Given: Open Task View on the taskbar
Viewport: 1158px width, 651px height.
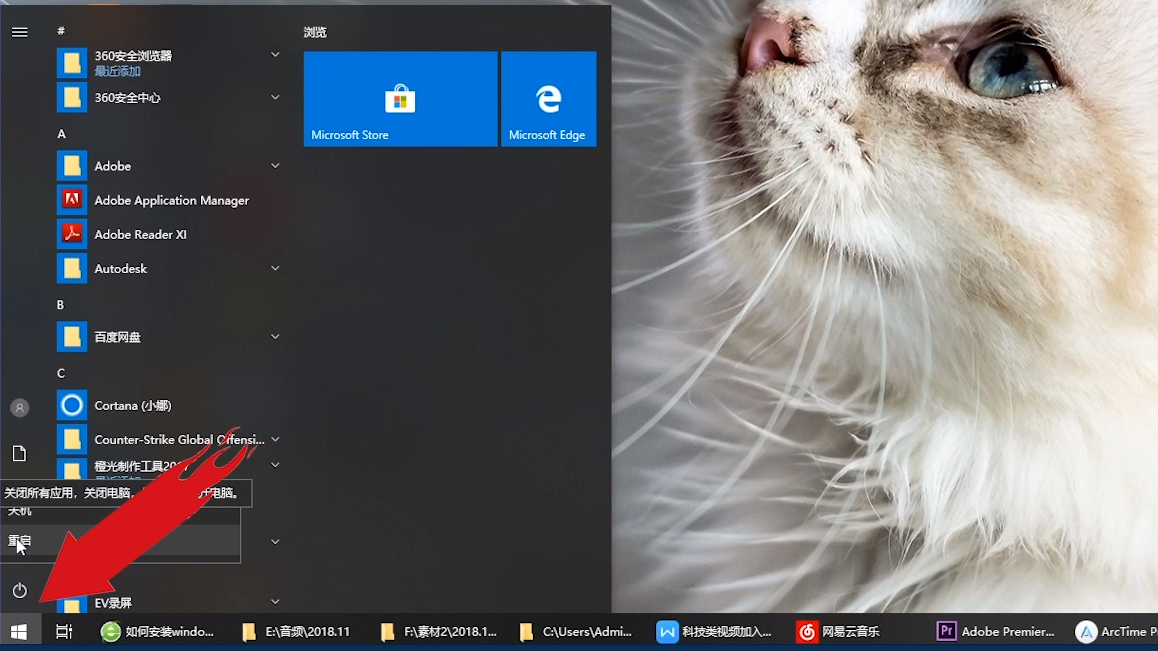Looking at the screenshot, I should [64, 632].
